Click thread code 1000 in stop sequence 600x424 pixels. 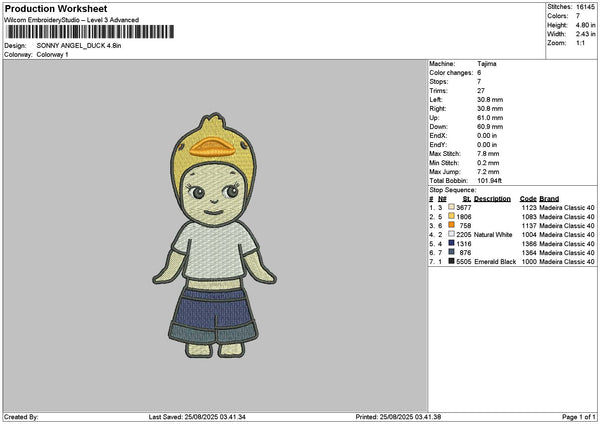click(529, 262)
